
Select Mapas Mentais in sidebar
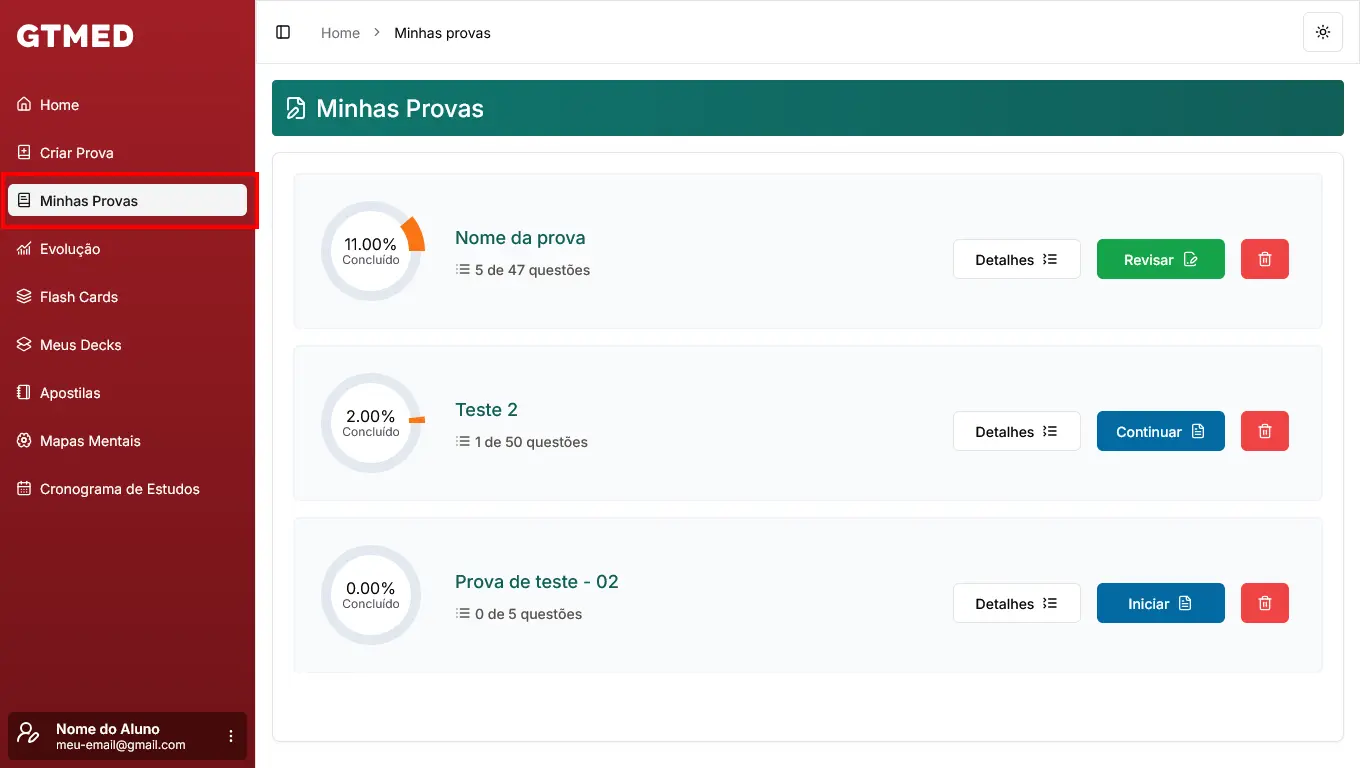point(90,441)
